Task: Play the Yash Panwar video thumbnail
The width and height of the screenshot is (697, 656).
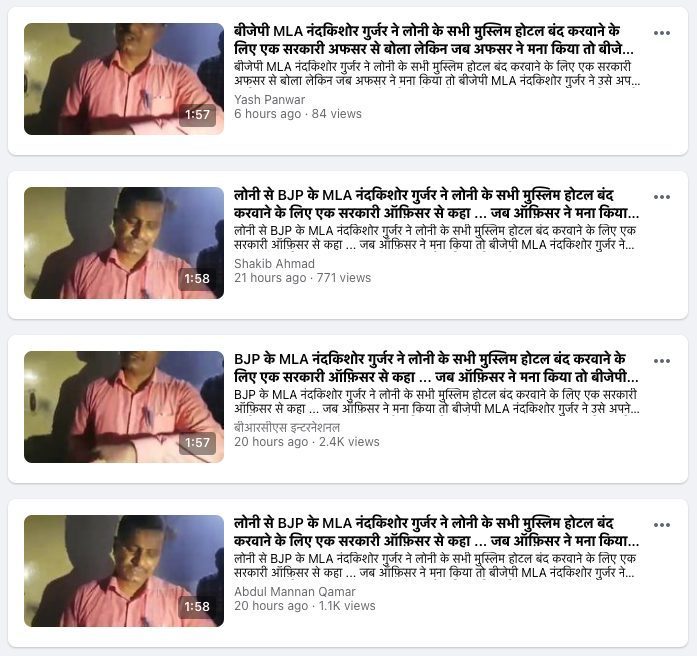Action: point(124,79)
